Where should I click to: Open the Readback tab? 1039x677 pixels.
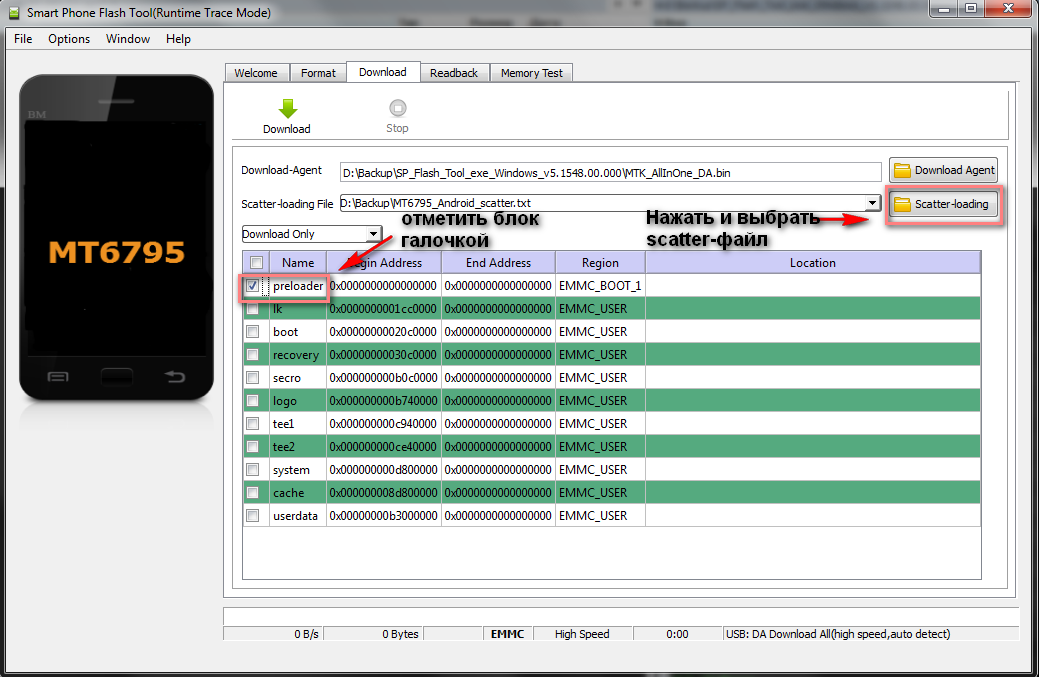454,73
